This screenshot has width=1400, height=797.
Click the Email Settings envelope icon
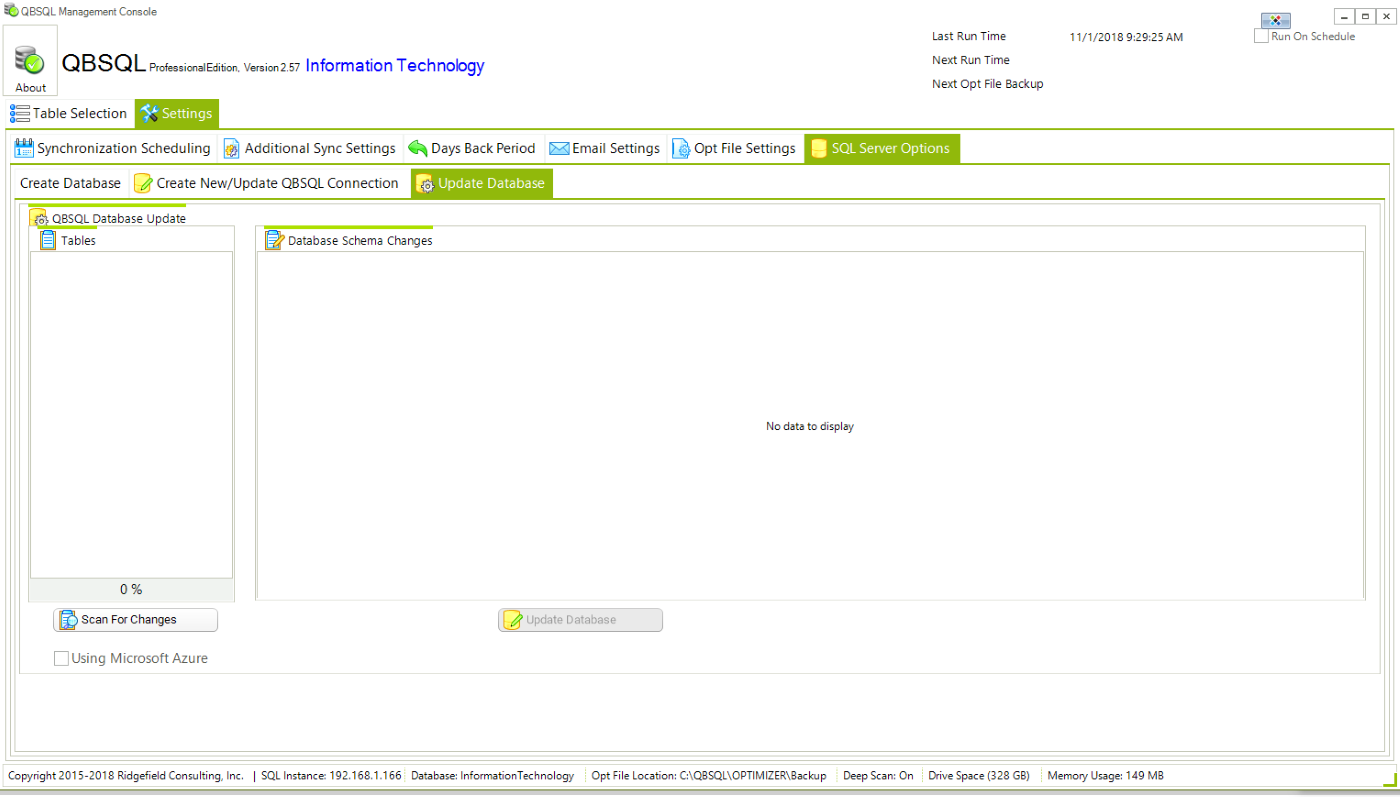coord(559,149)
